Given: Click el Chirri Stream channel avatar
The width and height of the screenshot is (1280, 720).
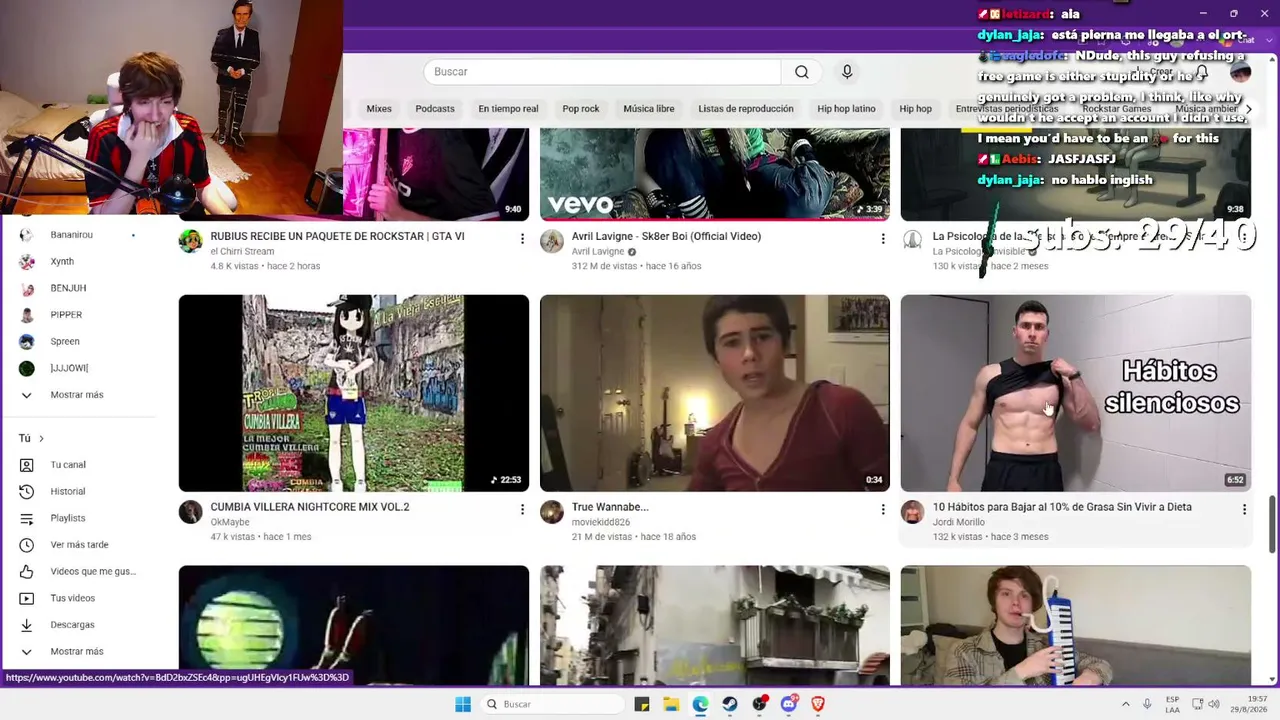Looking at the screenshot, I should [x=190, y=241].
